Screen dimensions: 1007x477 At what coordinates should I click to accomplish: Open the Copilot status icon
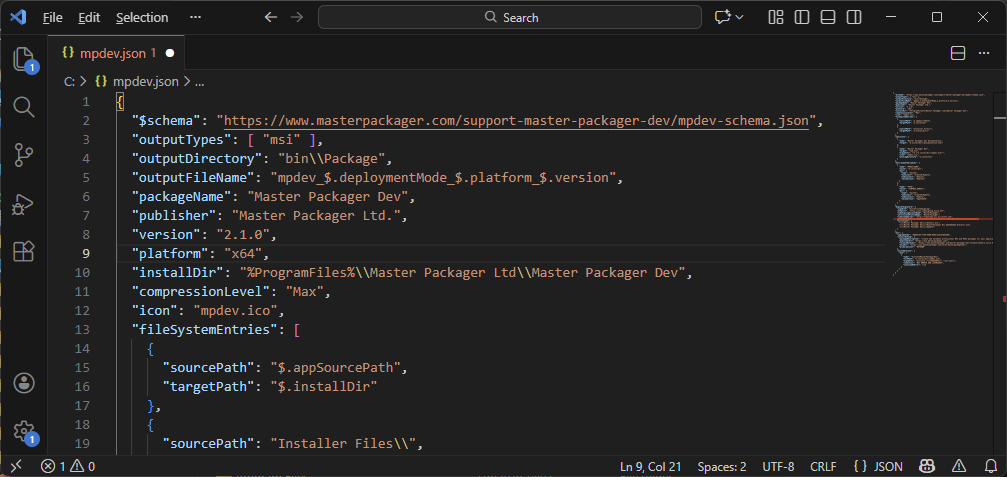point(927,466)
